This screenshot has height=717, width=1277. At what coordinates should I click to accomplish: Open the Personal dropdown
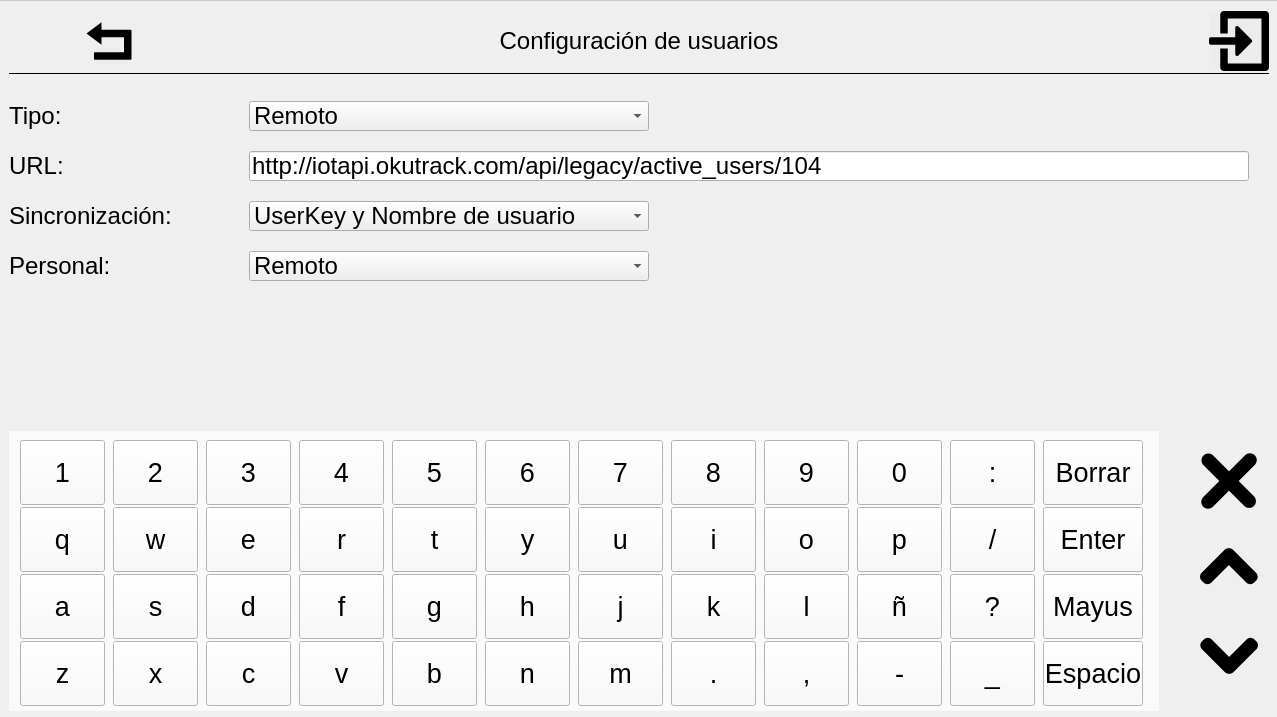[448, 266]
